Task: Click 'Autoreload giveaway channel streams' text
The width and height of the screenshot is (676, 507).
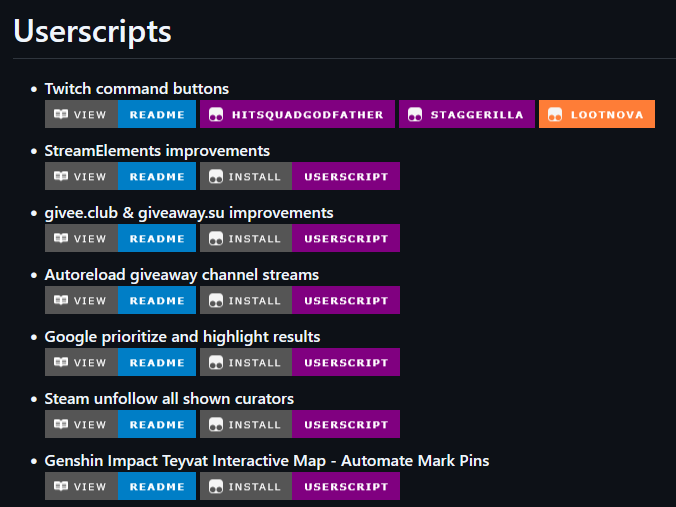Action: [x=182, y=275]
